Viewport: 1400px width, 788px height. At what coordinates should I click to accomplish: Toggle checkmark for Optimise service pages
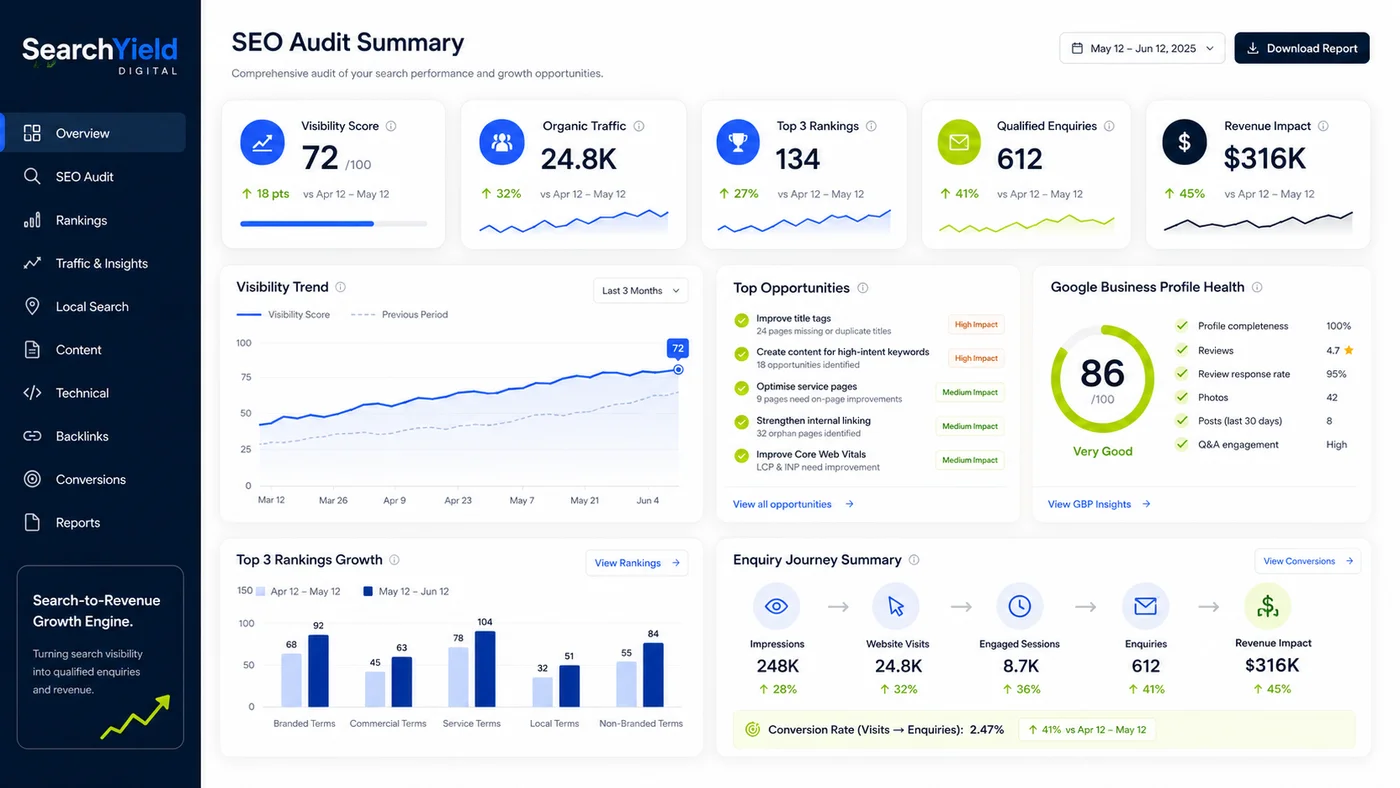741,388
